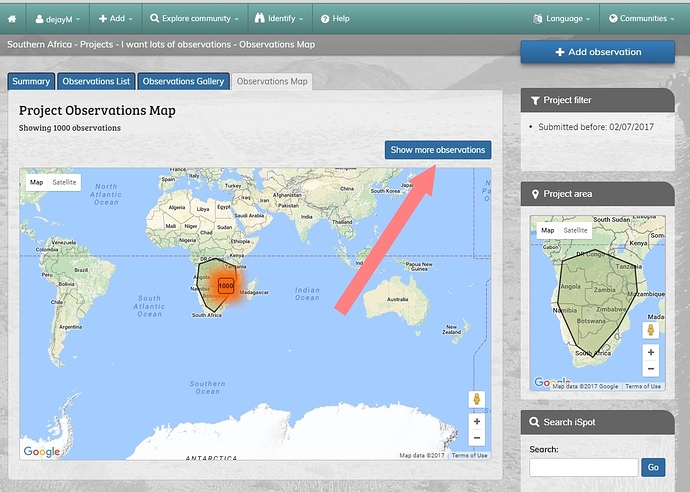Open the Observations Gallery tab
The width and height of the screenshot is (690, 492).
click(183, 81)
